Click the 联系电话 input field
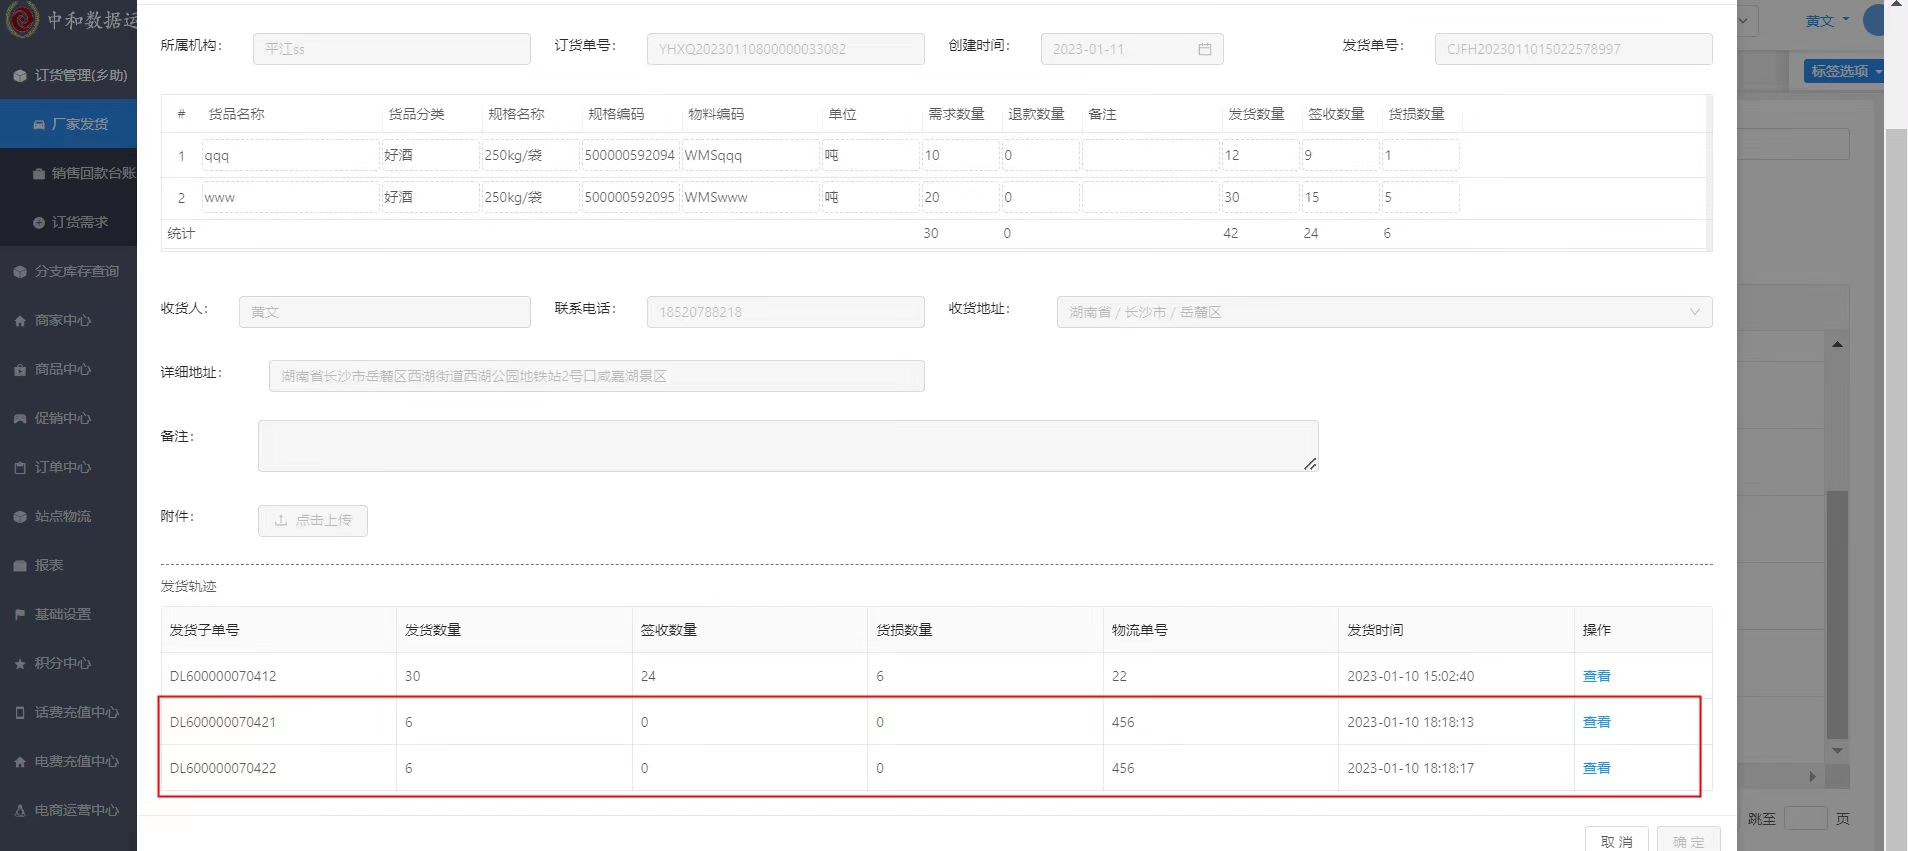Screen dimensions: 1908x851 pos(785,312)
